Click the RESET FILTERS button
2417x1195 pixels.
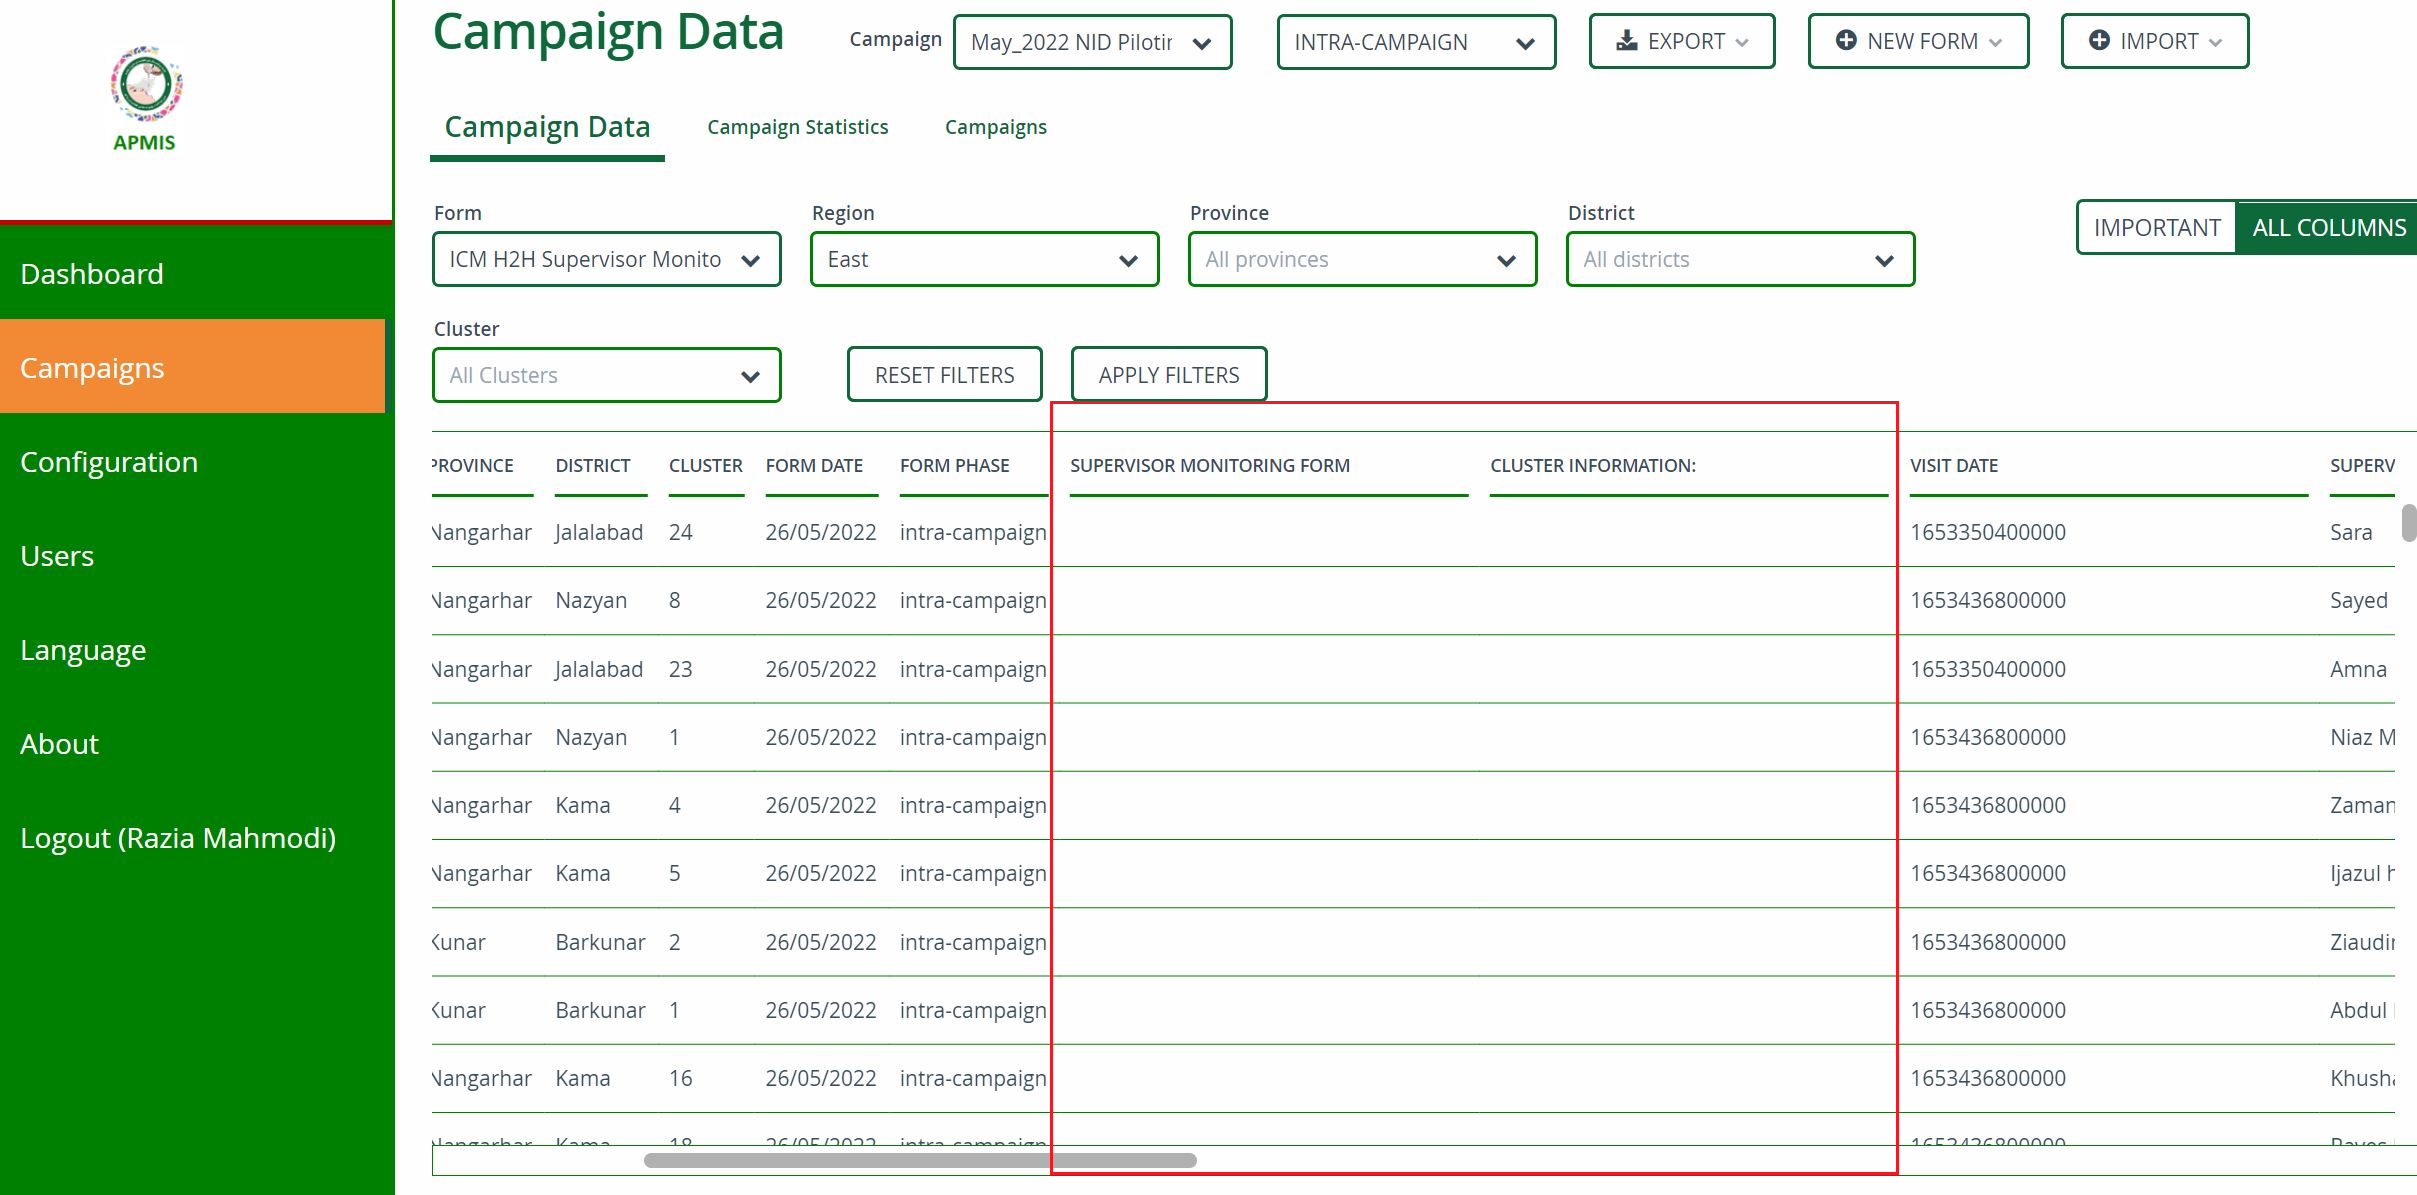944,374
